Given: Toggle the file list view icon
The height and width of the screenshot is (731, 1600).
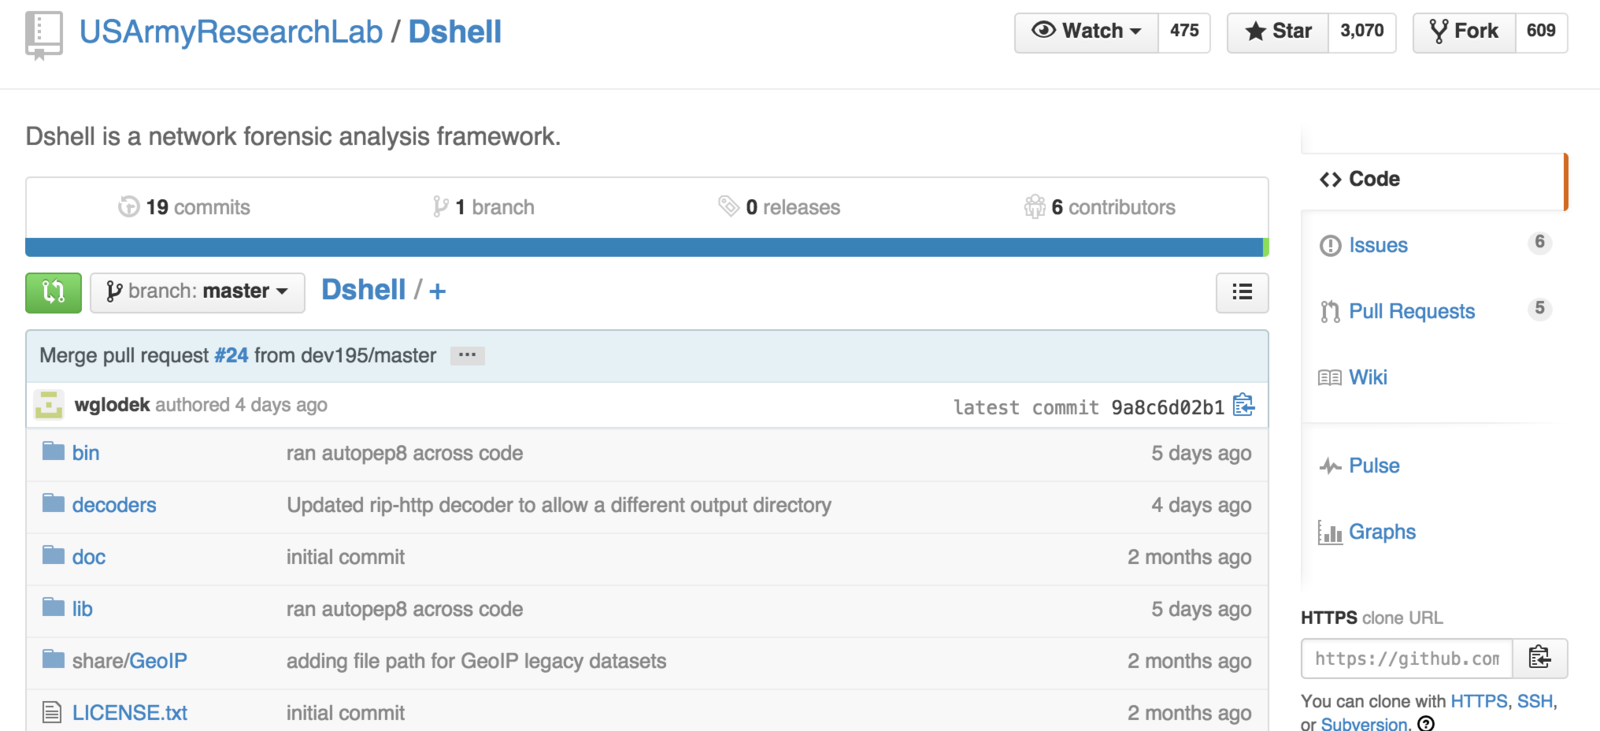Looking at the screenshot, I should 1242,292.
